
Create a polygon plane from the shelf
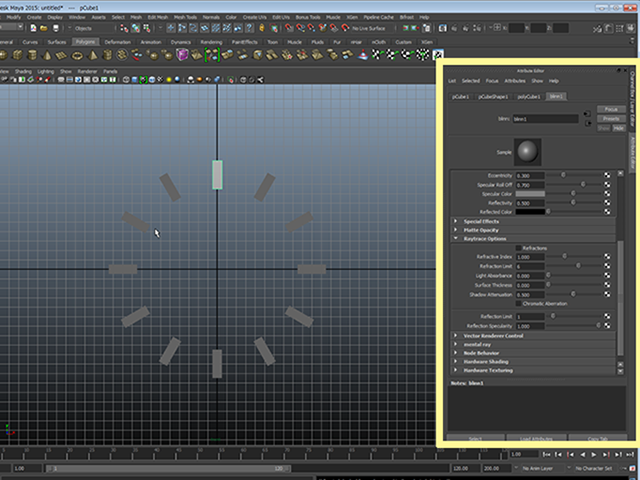pyautogui.click(x=61, y=55)
